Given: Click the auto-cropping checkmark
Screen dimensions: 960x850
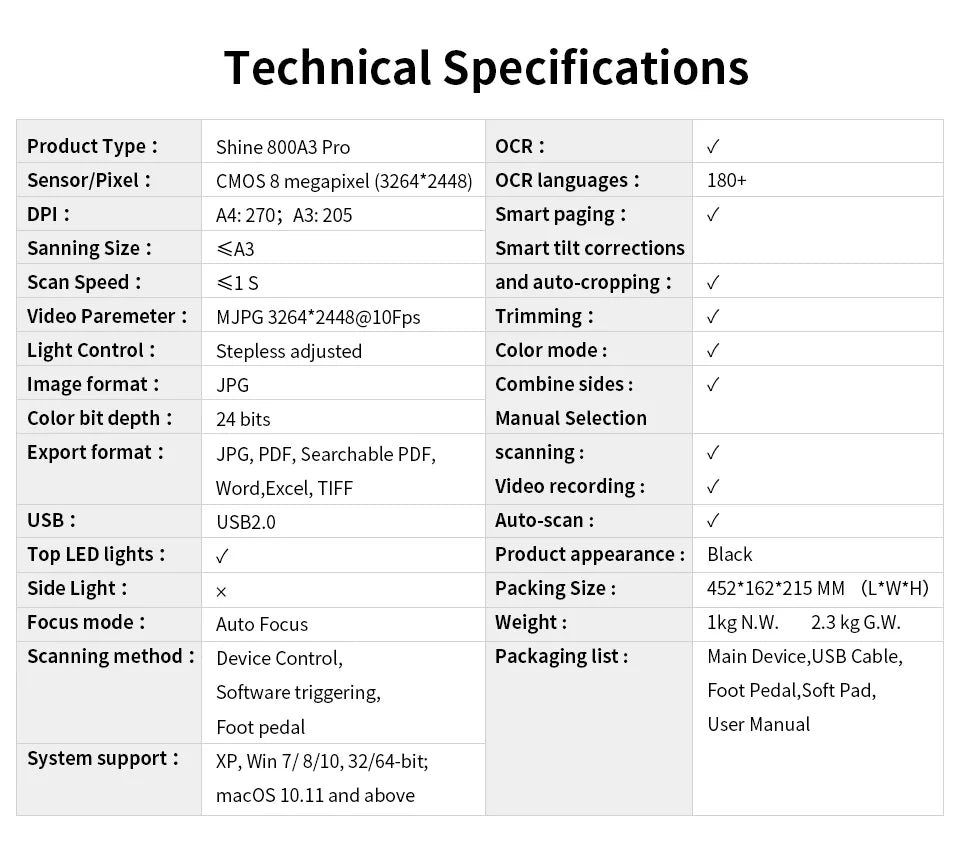Looking at the screenshot, I should pos(712,283).
